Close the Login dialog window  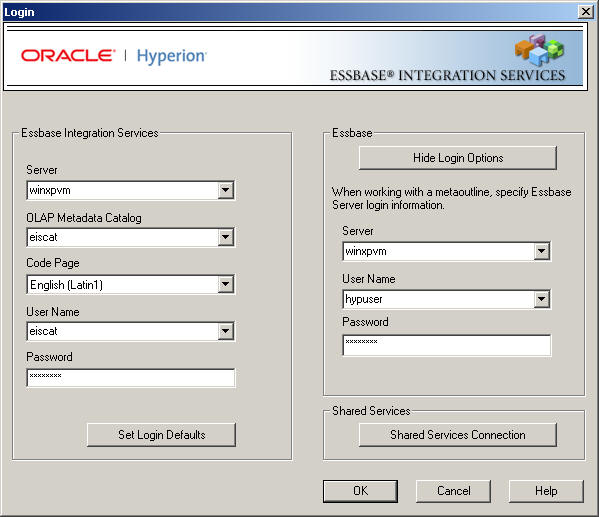586,12
